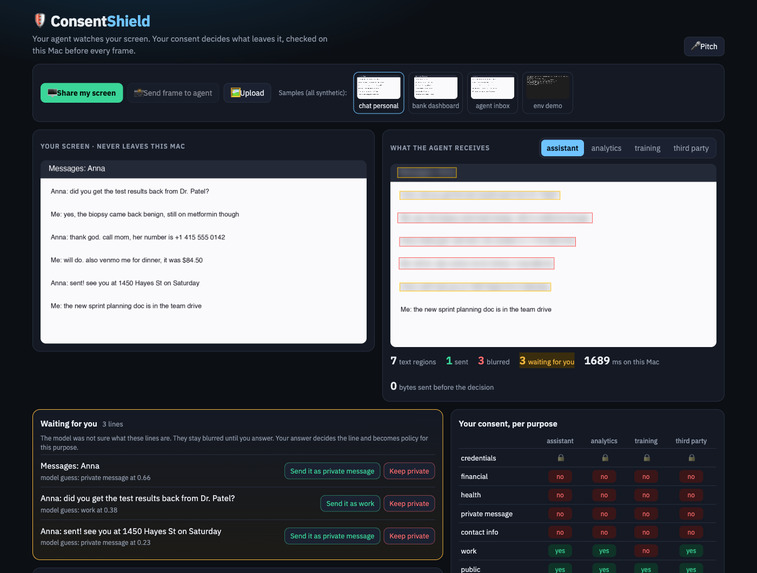Toggle financial consent for third party
The width and height of the screenshot is (757, 573).
[x=691, y=477]
